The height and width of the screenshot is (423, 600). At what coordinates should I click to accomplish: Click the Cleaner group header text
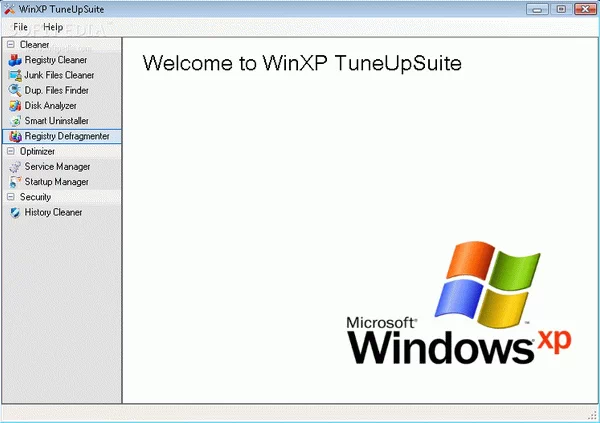pos(34,45)
